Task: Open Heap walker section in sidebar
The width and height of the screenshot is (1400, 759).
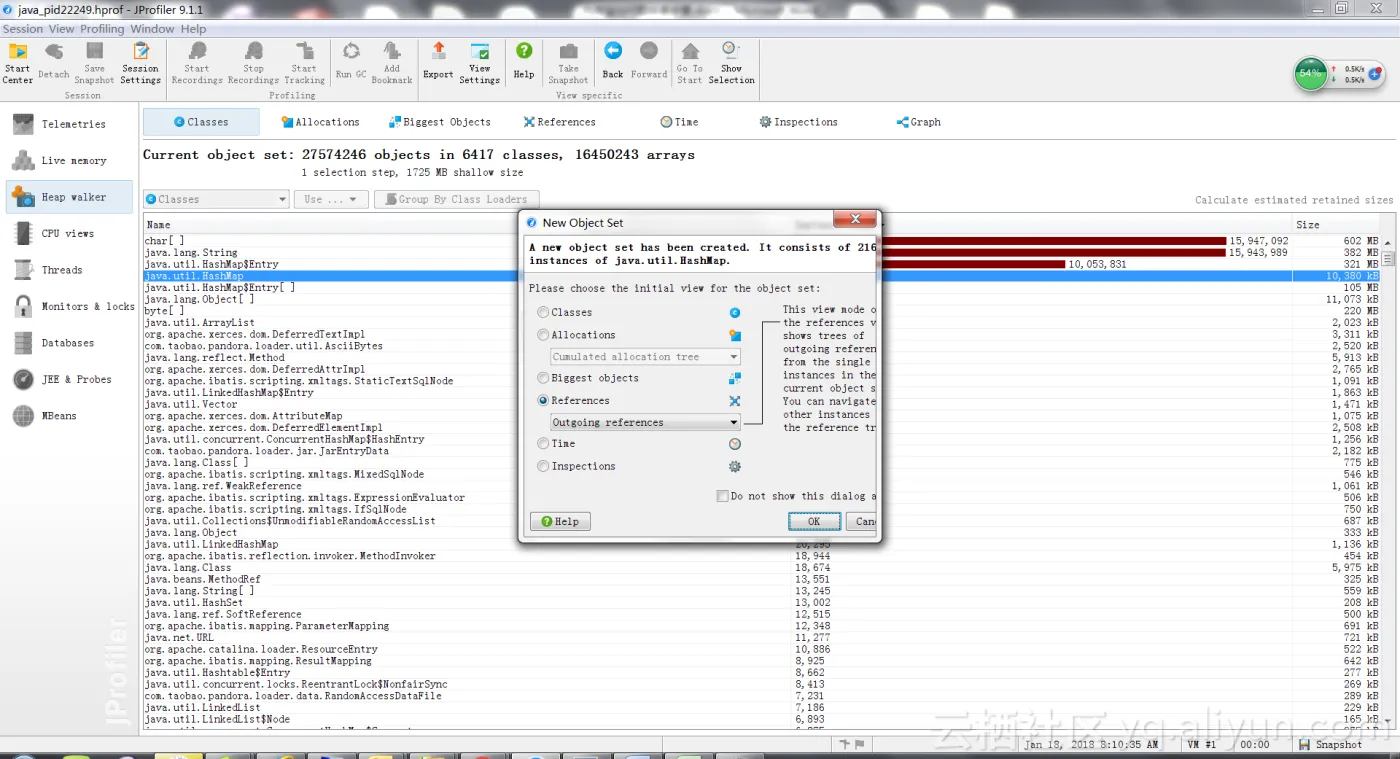Action: pyautogui.click(x=69, y=197)
